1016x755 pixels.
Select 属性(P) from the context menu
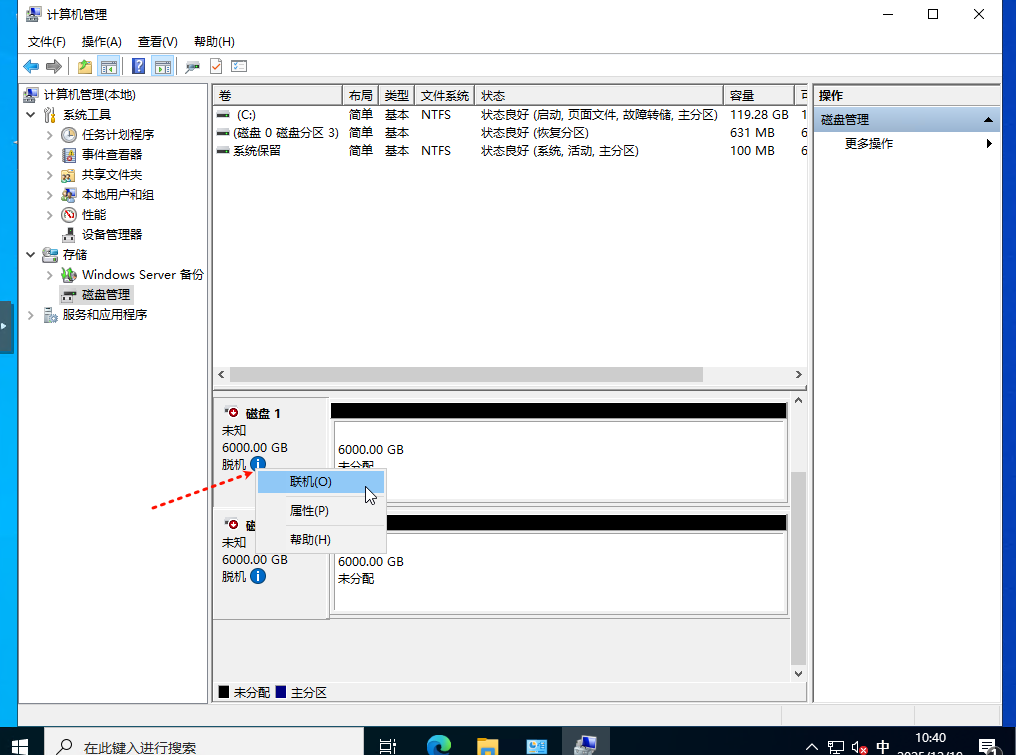click(309, 511)
